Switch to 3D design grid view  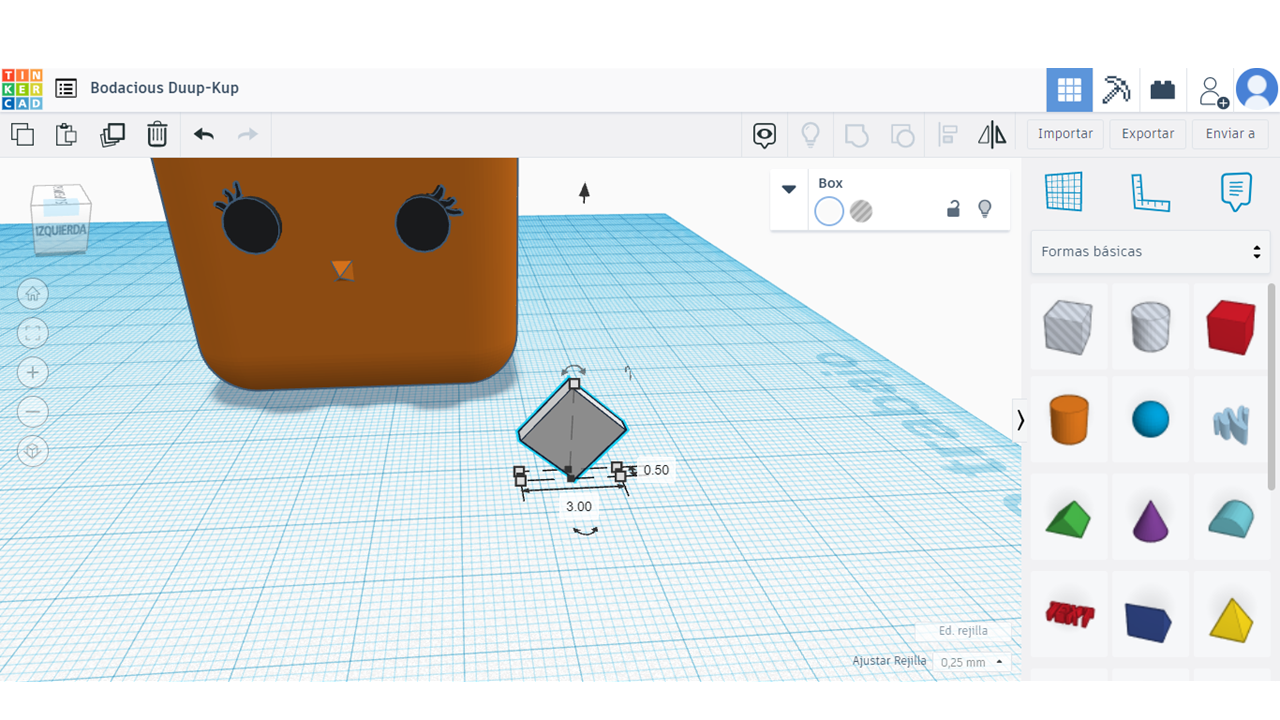tap(1069, 90)
